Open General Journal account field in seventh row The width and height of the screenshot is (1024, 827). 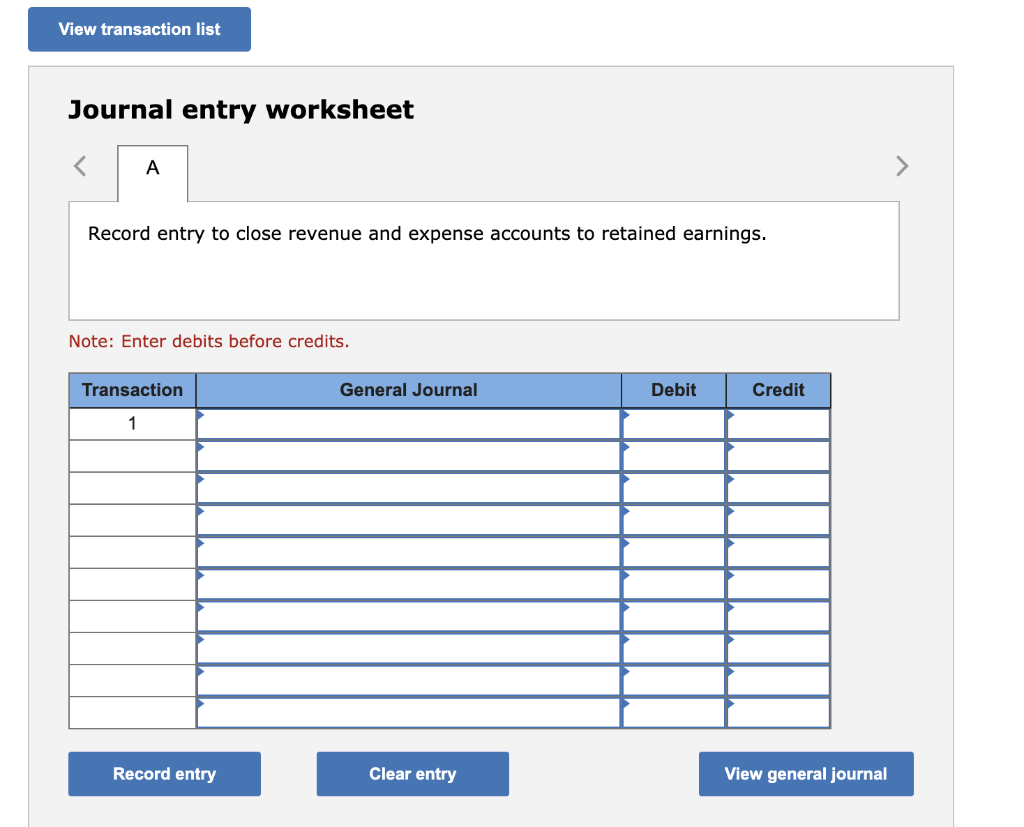[409, 616]
